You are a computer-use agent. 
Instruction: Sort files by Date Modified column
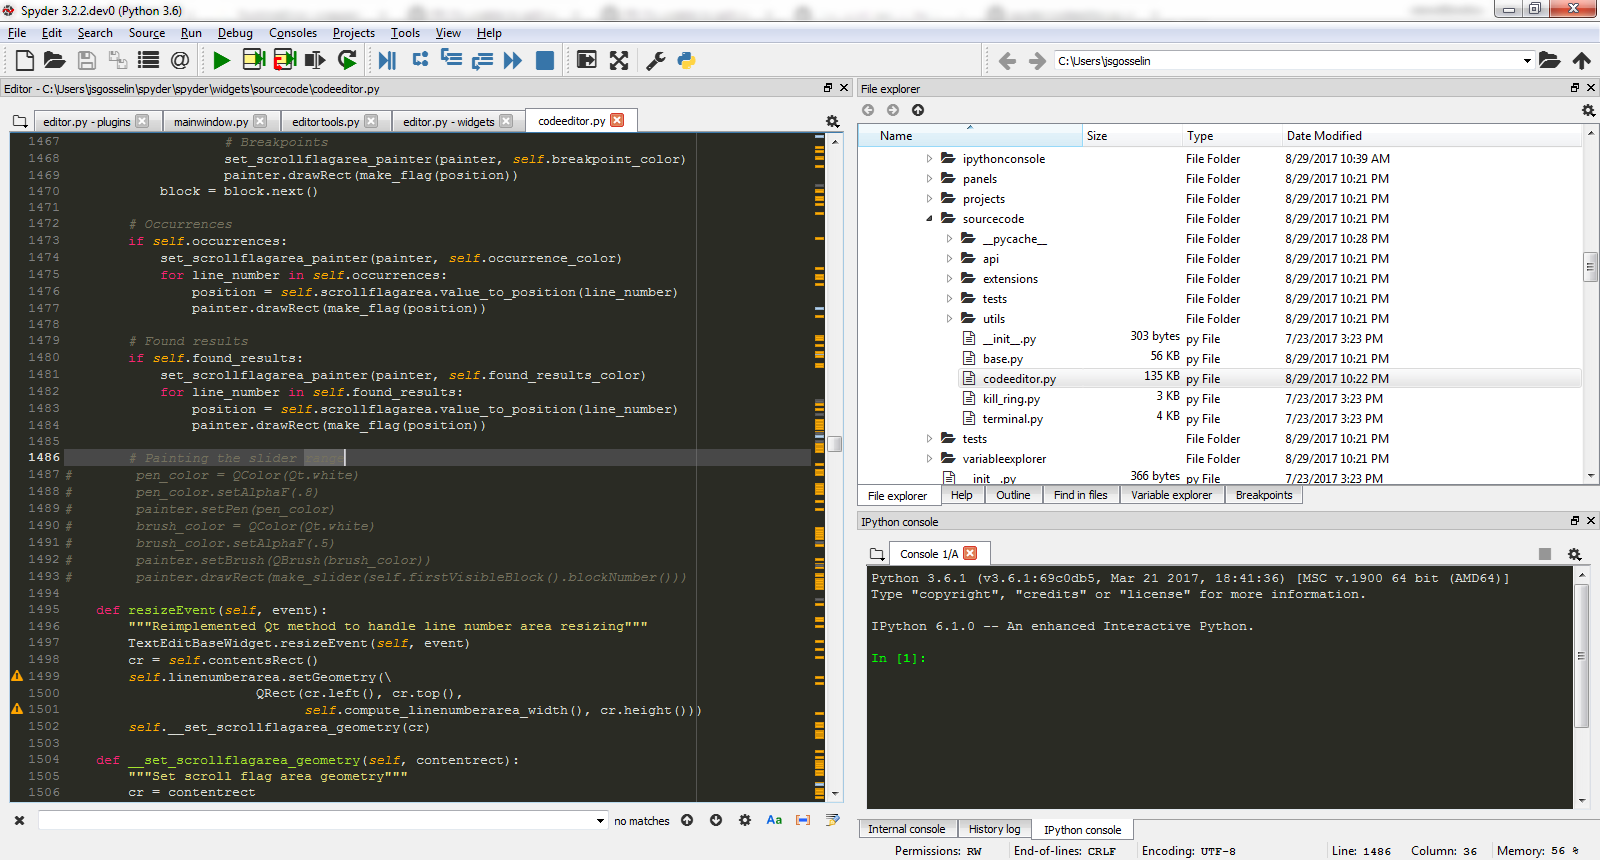(x=1324, y=136)
